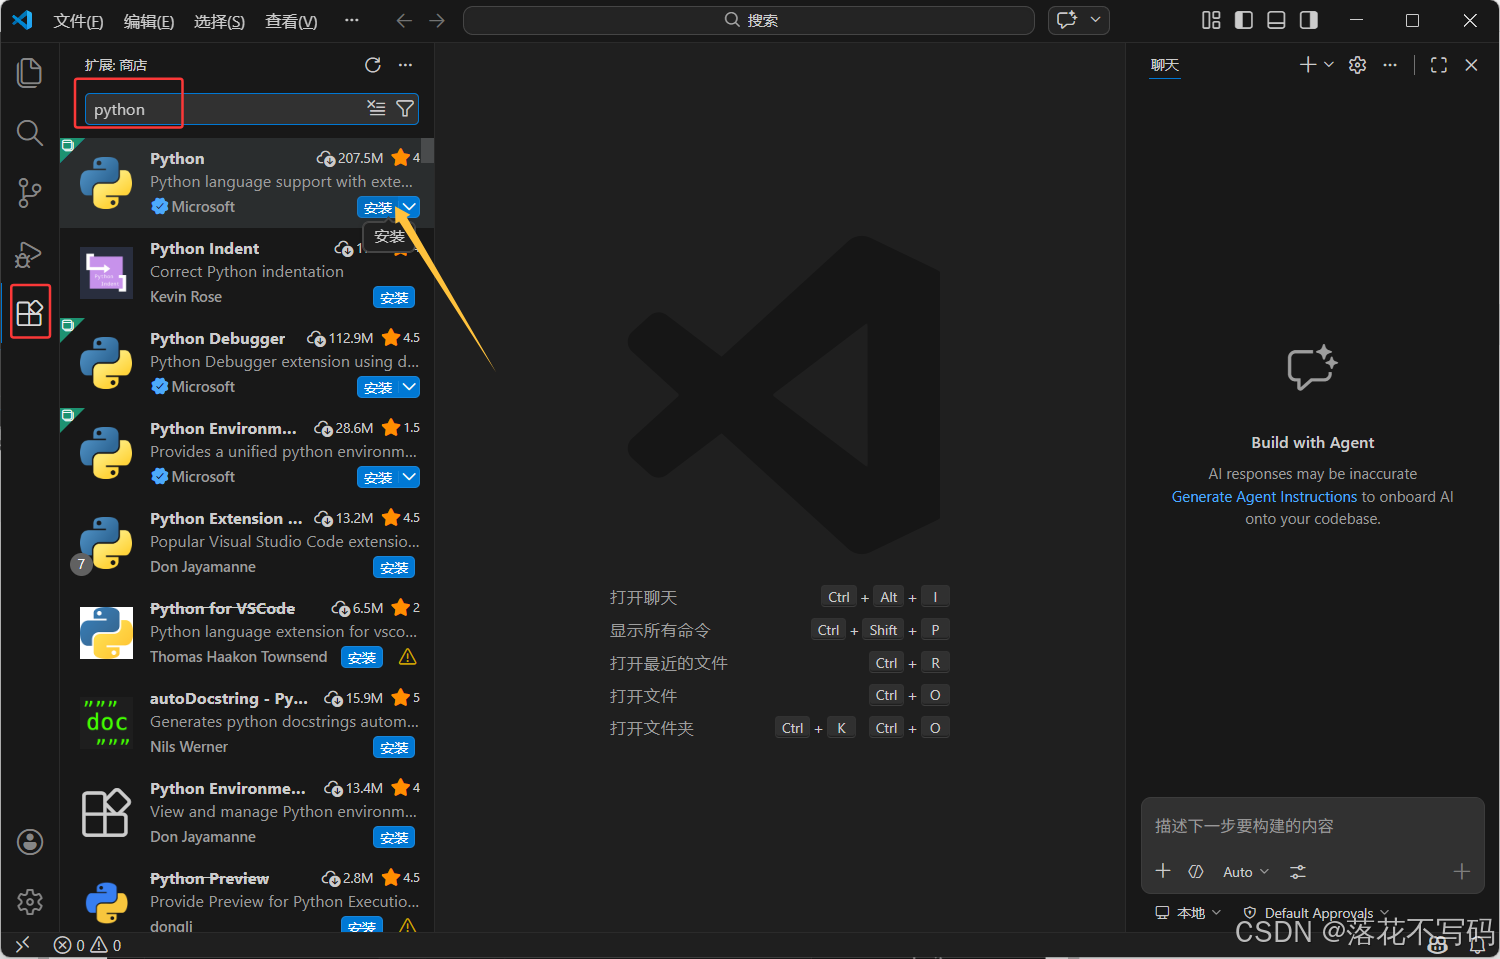Select the Extensions icon in activity bar

point(30,313)
